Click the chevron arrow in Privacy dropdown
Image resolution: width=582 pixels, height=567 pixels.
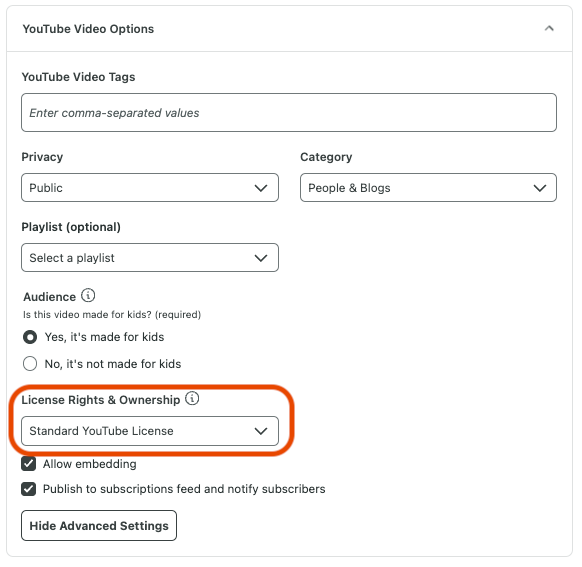tap(261, 188)
